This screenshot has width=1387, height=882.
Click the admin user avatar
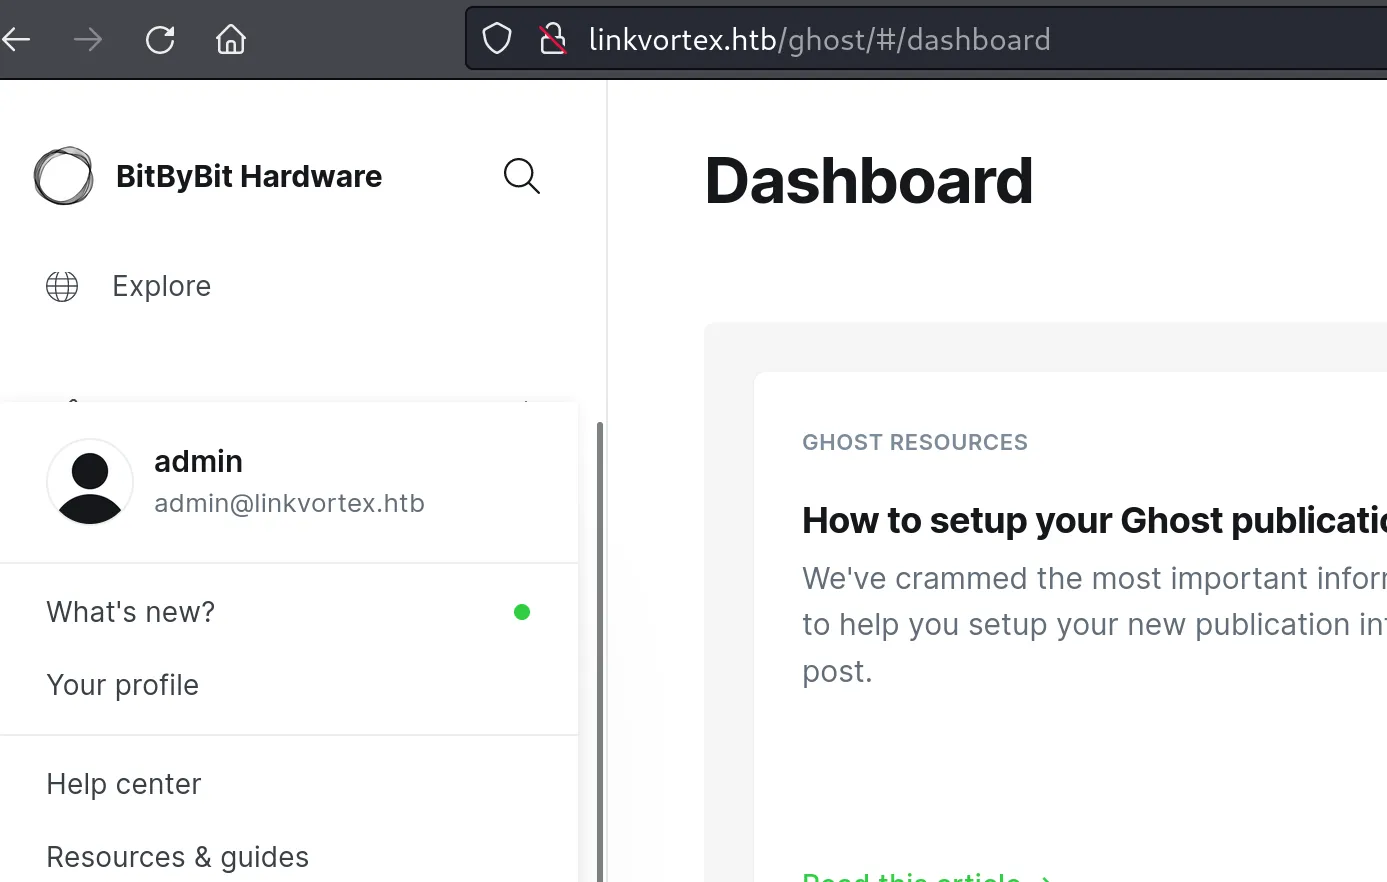[90, 482]
